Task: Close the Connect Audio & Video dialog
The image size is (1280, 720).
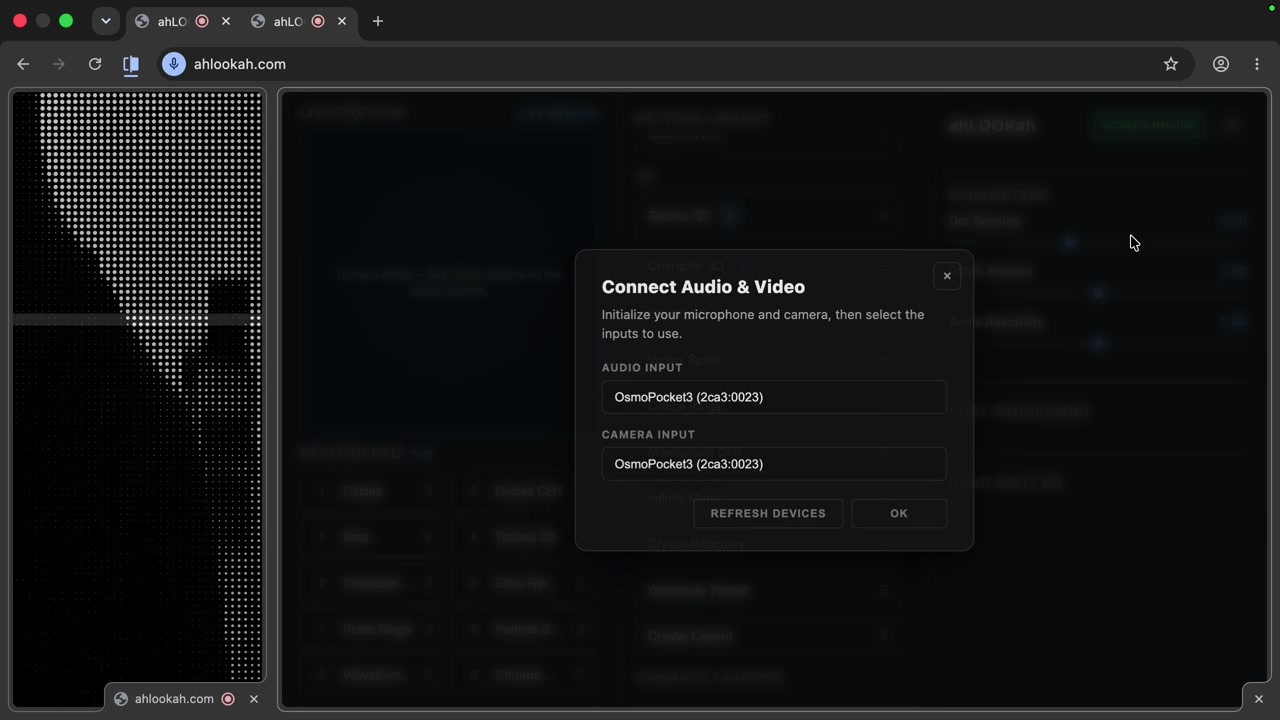Action: 947,276
